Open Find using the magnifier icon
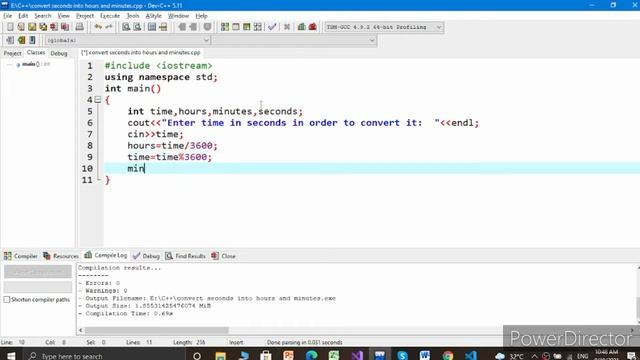Viewport: 640px width, 360px height. tap(126, 27)
